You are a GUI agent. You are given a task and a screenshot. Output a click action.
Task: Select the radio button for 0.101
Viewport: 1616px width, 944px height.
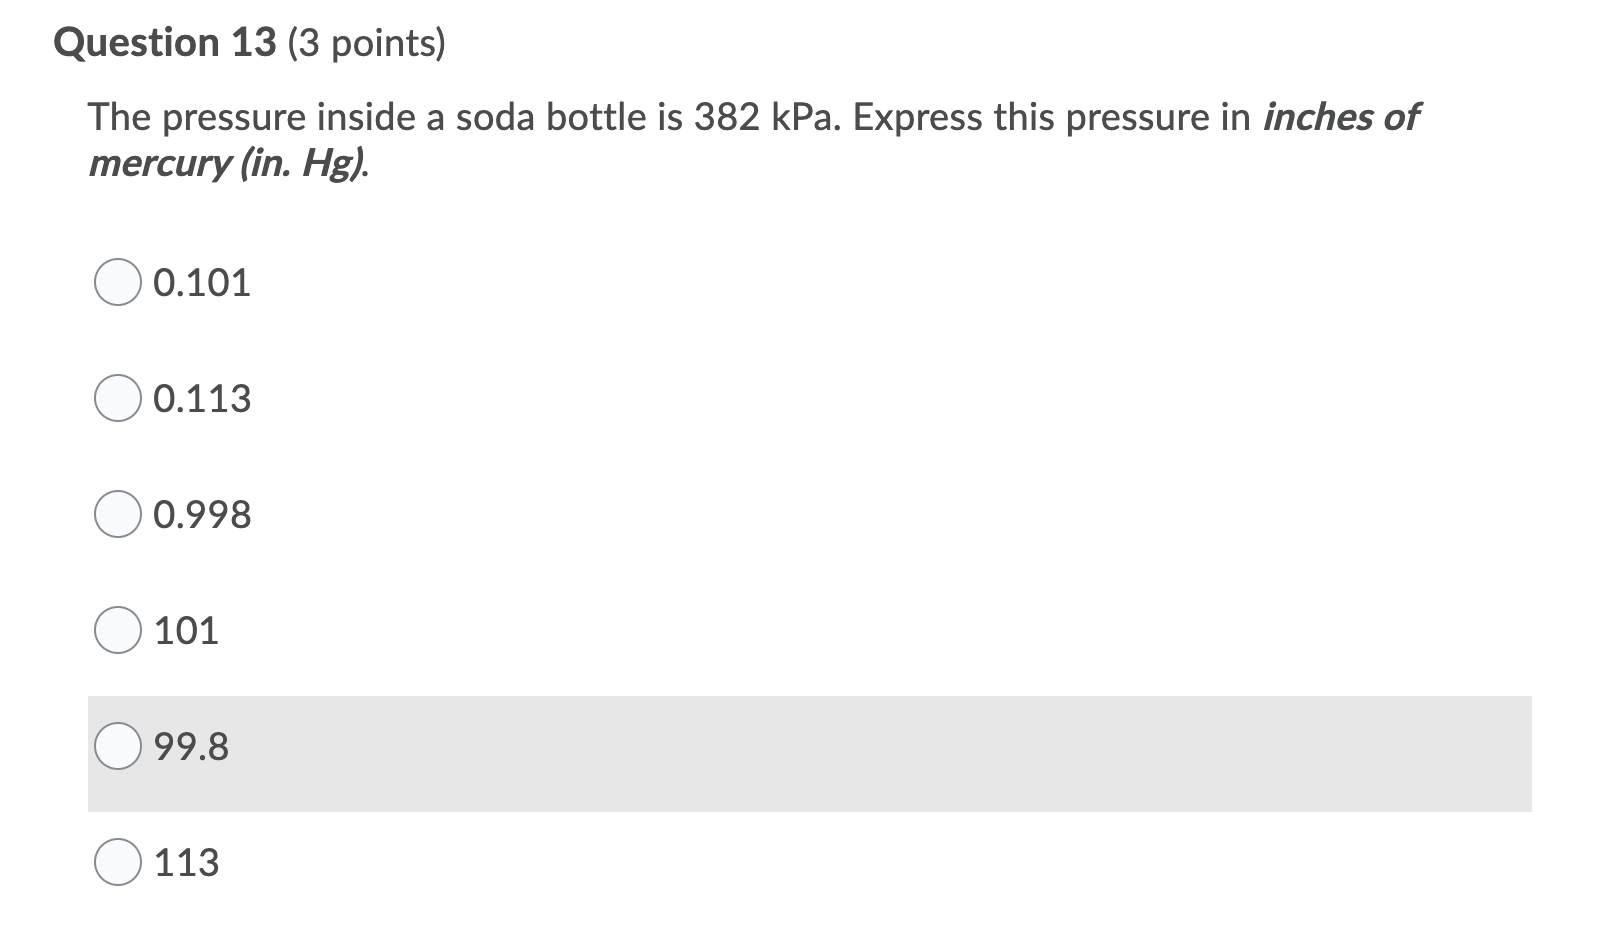pyautogui.click(x=118, y=284)
